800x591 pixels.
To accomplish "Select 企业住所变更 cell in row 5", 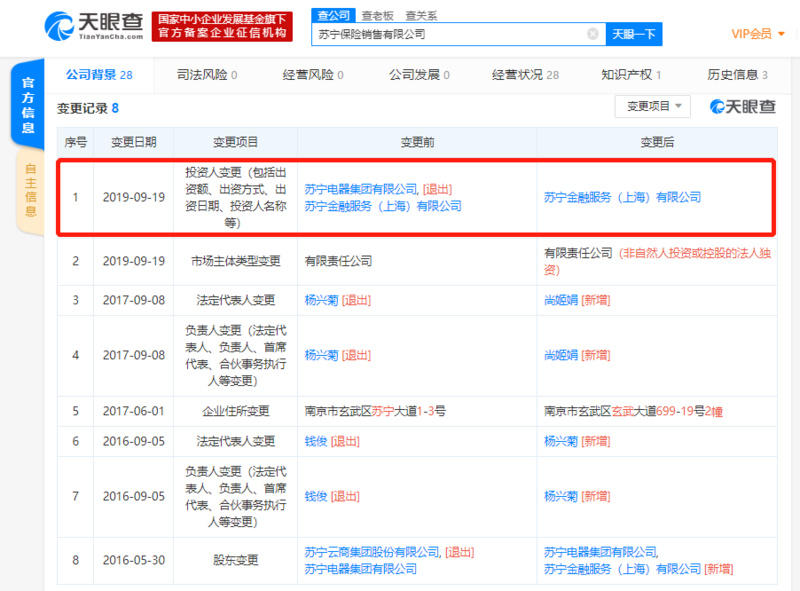I will click(x=236, y=411).
